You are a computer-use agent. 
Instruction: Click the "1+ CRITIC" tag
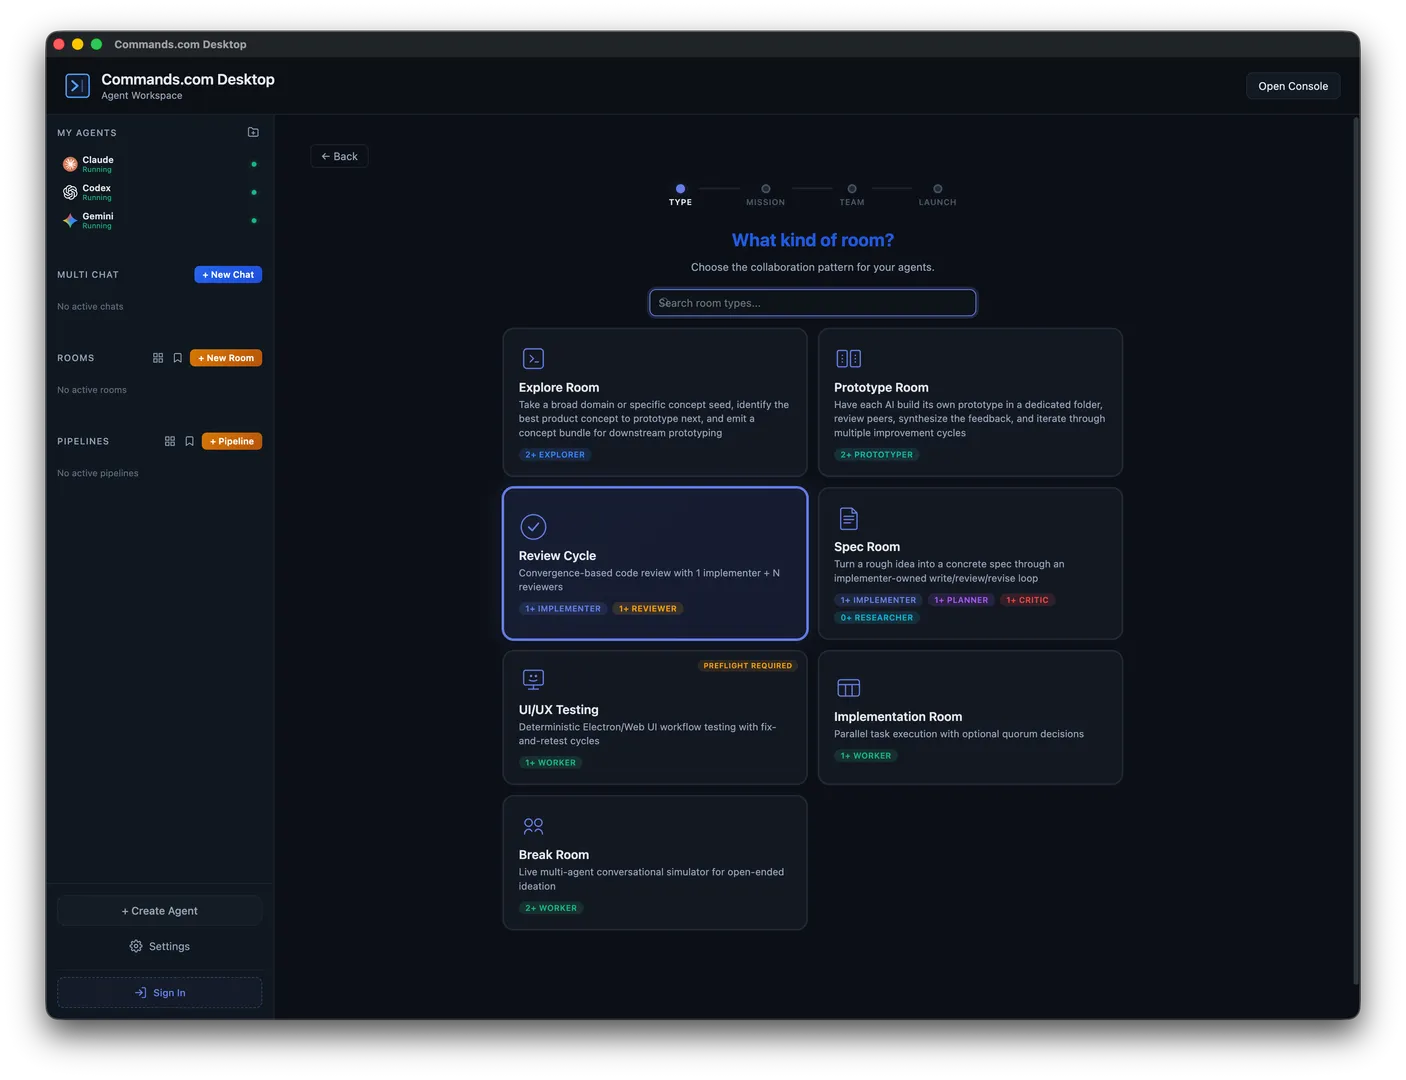[x=1027, y=600]
